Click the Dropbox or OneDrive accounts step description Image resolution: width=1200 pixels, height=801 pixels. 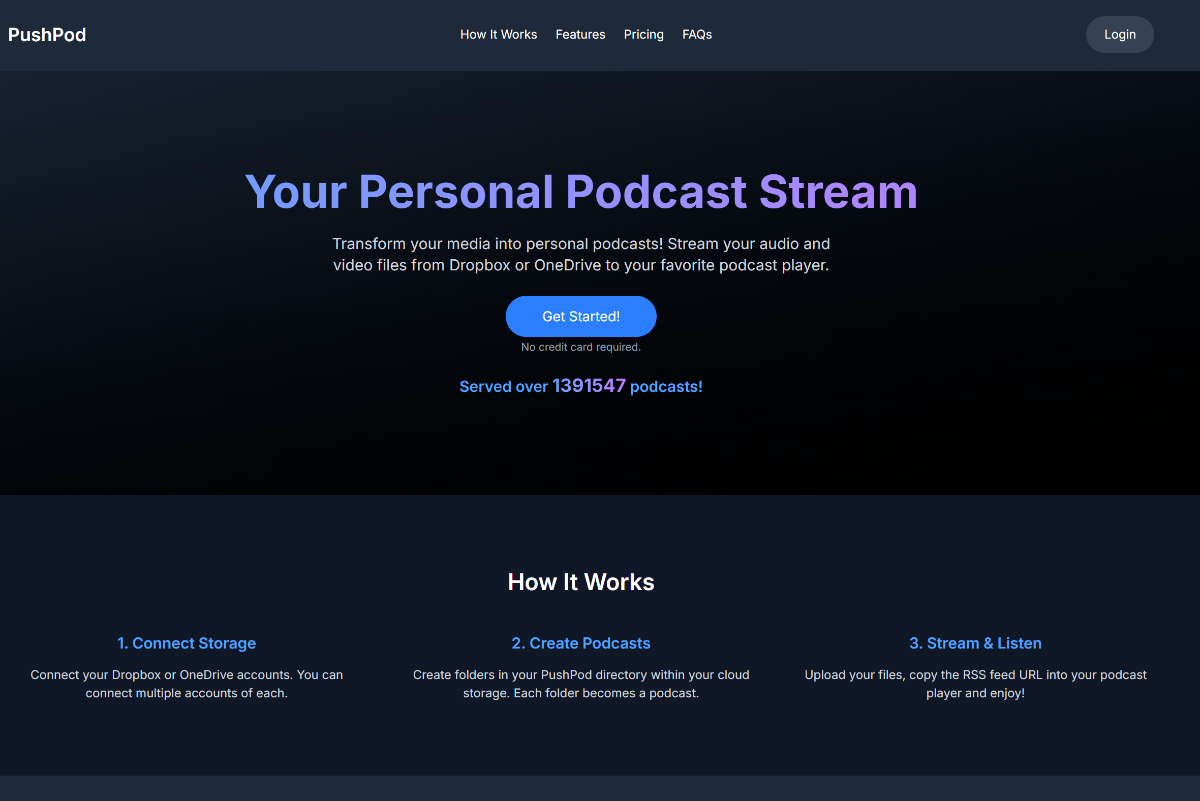coord(186,684)
